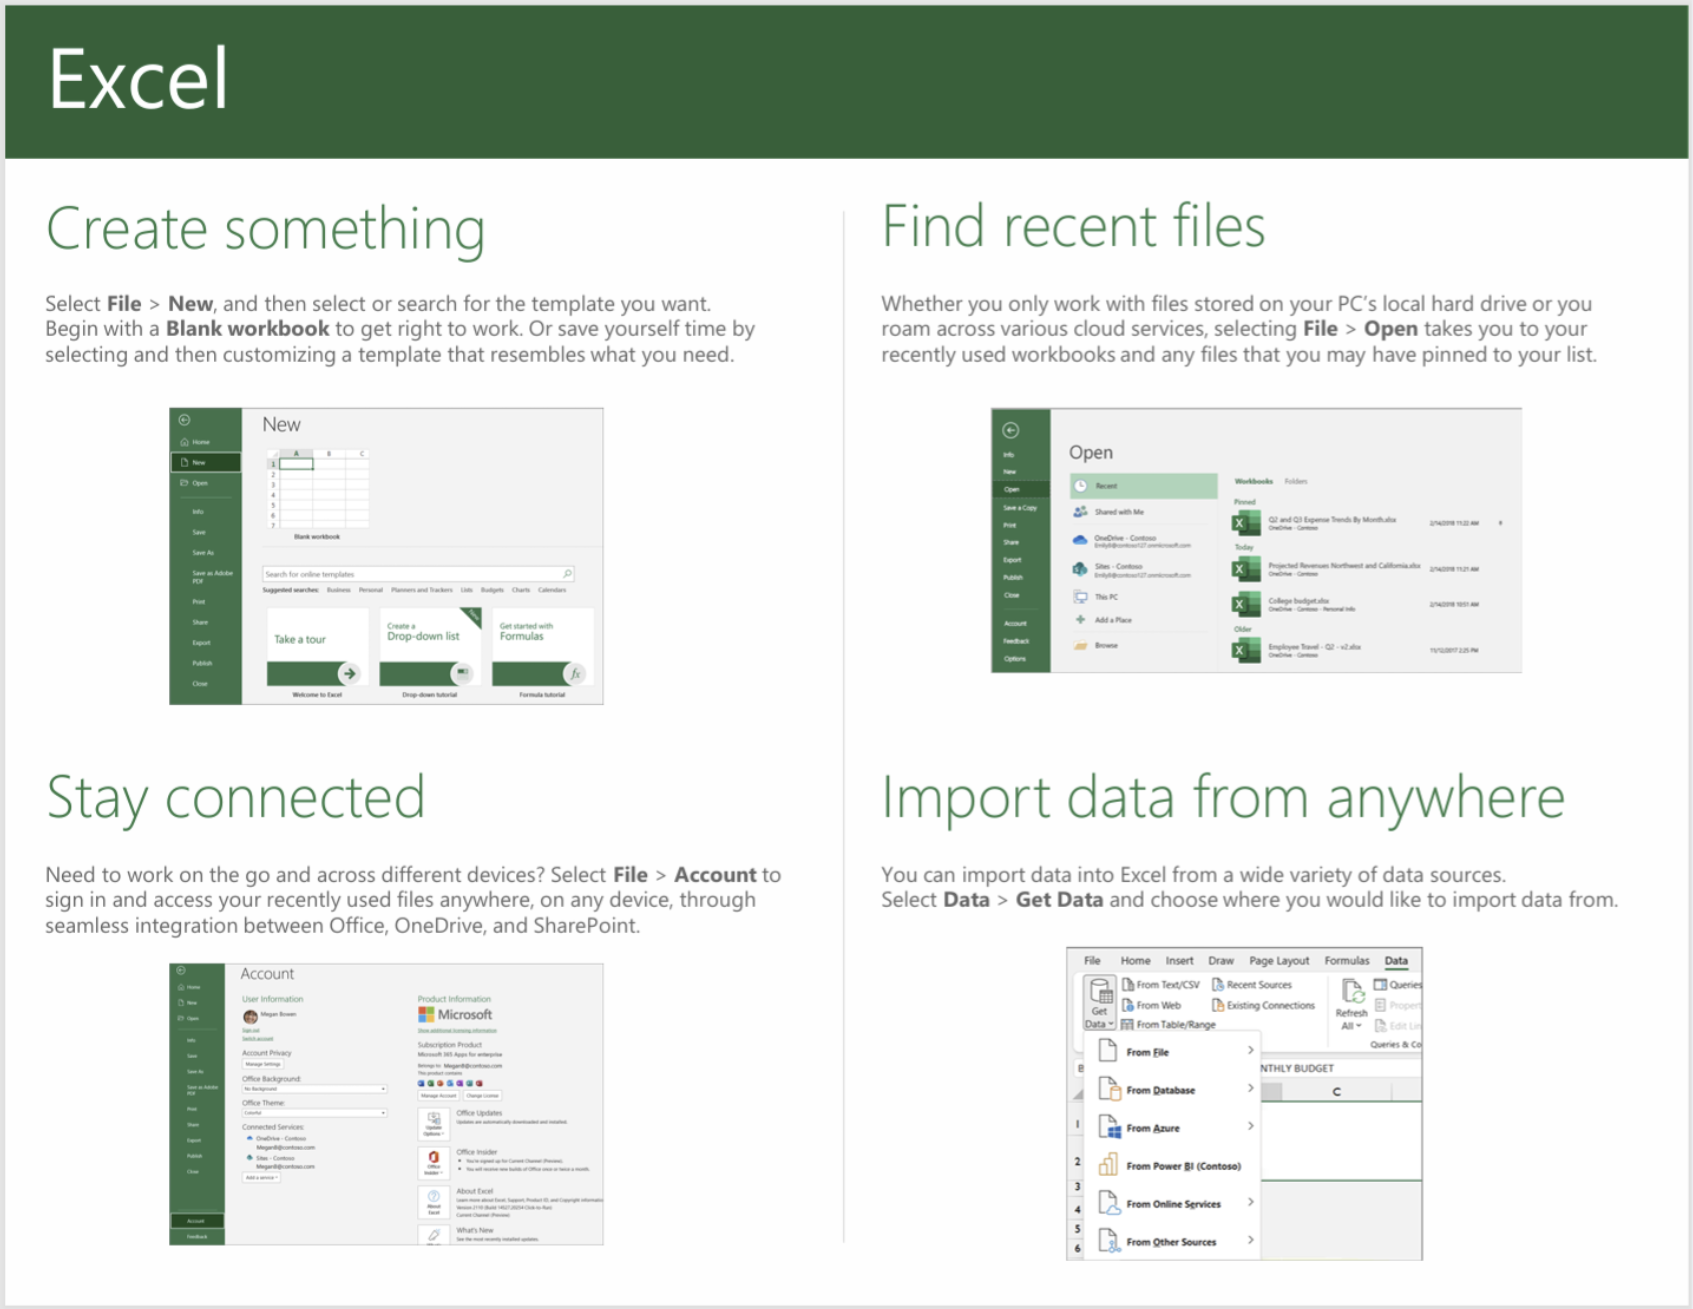Image resolution: width=1693 pixels, height=1309 pixels.
Task: Click Existing Connections in the Data ribbon
Action: coord(1269,1006)
